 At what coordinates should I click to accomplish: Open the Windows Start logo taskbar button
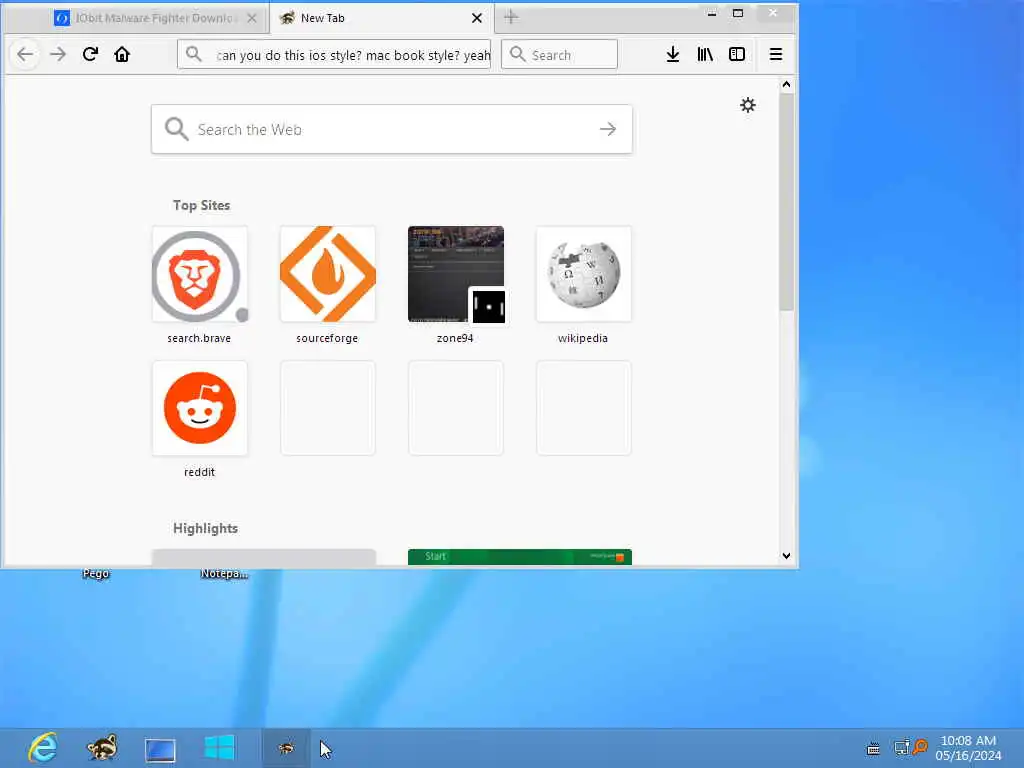pyautogui.click(x=219, y=748)
